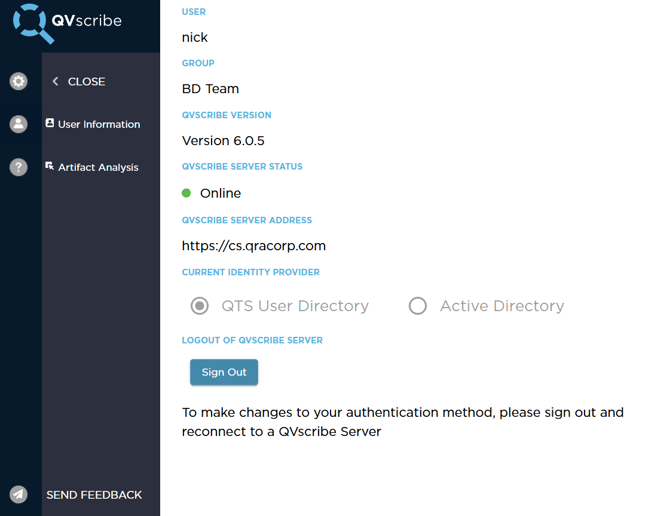
Task: Click the SEND FEEDBACK label
Action: coord(94,494)
